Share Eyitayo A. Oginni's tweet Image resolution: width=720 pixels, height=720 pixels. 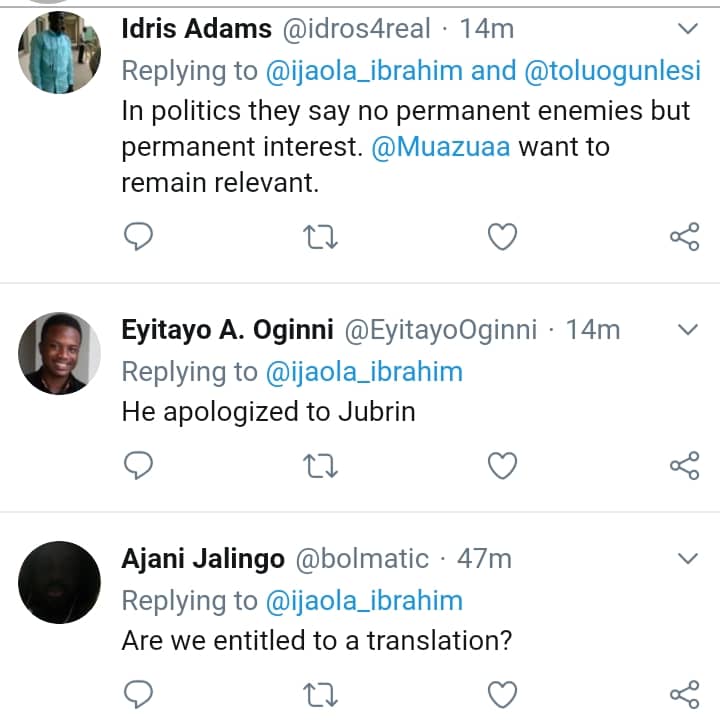coord(684,465)
